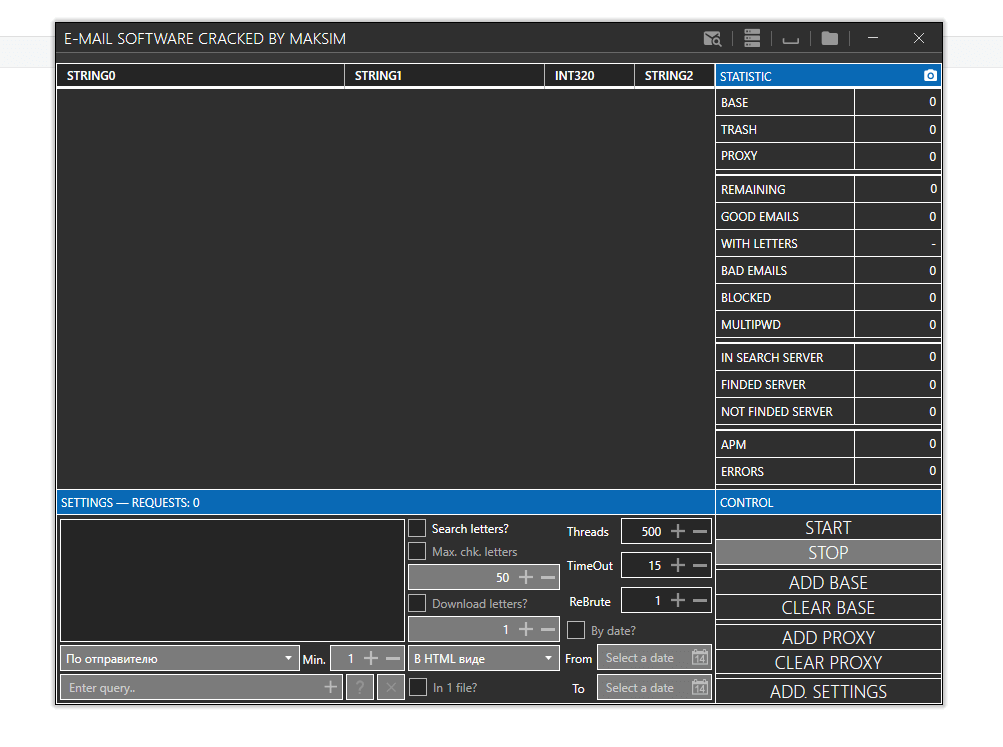Click the plus icon in query field

tap(331, 687)
